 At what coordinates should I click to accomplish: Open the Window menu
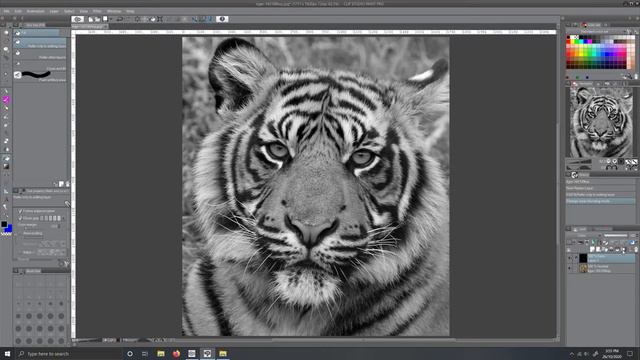pyautogui.click(x=114, y=11)
